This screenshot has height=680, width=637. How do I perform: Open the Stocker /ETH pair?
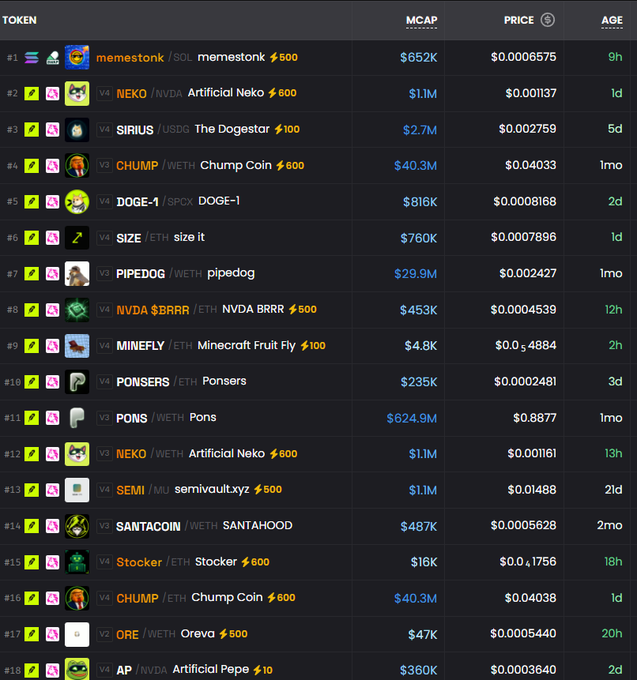(x=153, y=562)
